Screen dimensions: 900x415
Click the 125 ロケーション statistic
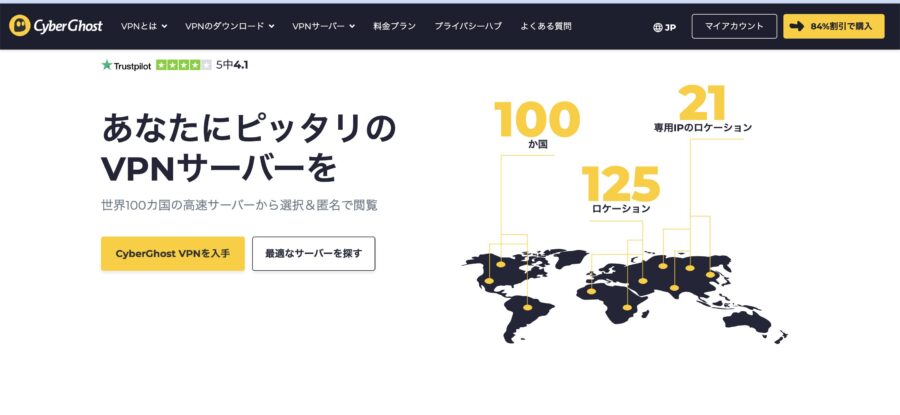point(620,190)
